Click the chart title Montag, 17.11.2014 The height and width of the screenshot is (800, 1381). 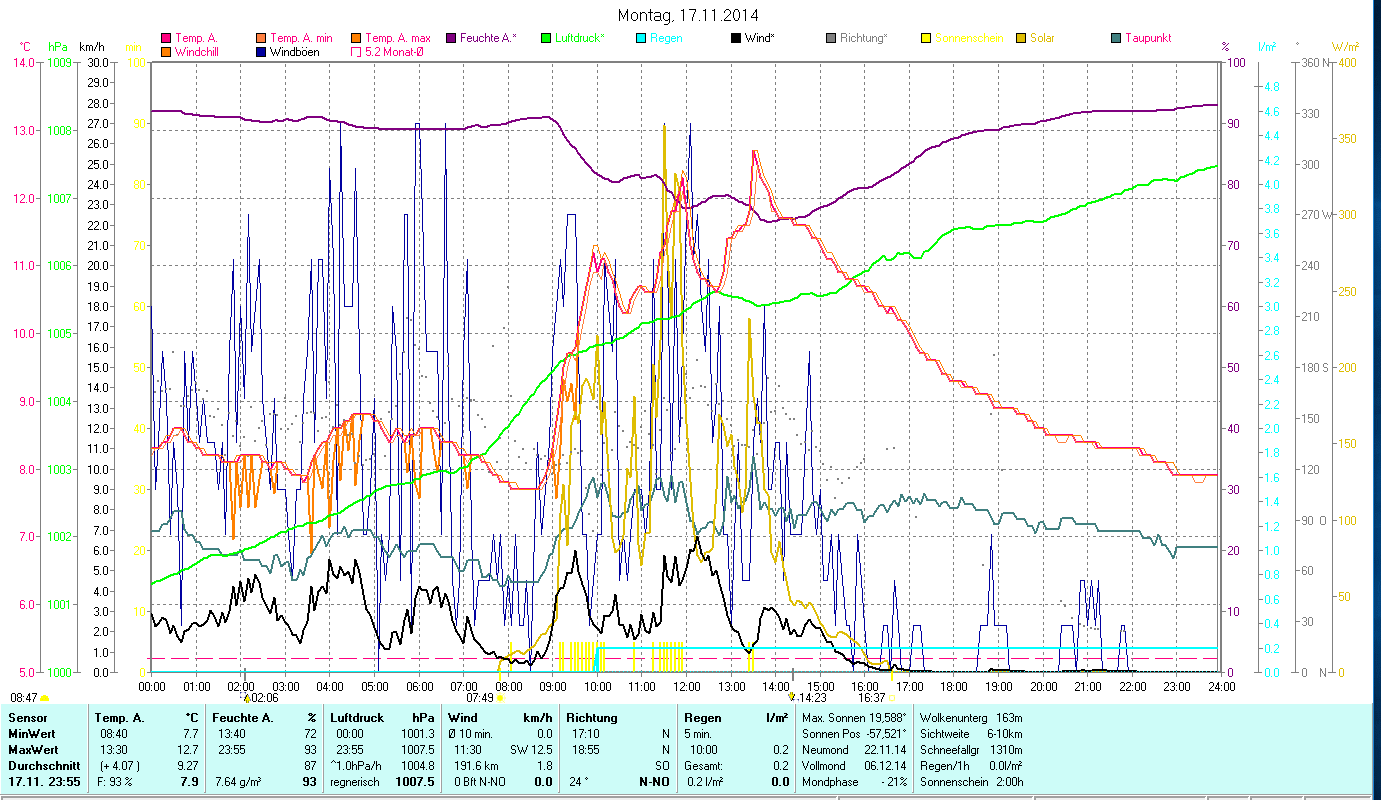coord(688,15)
